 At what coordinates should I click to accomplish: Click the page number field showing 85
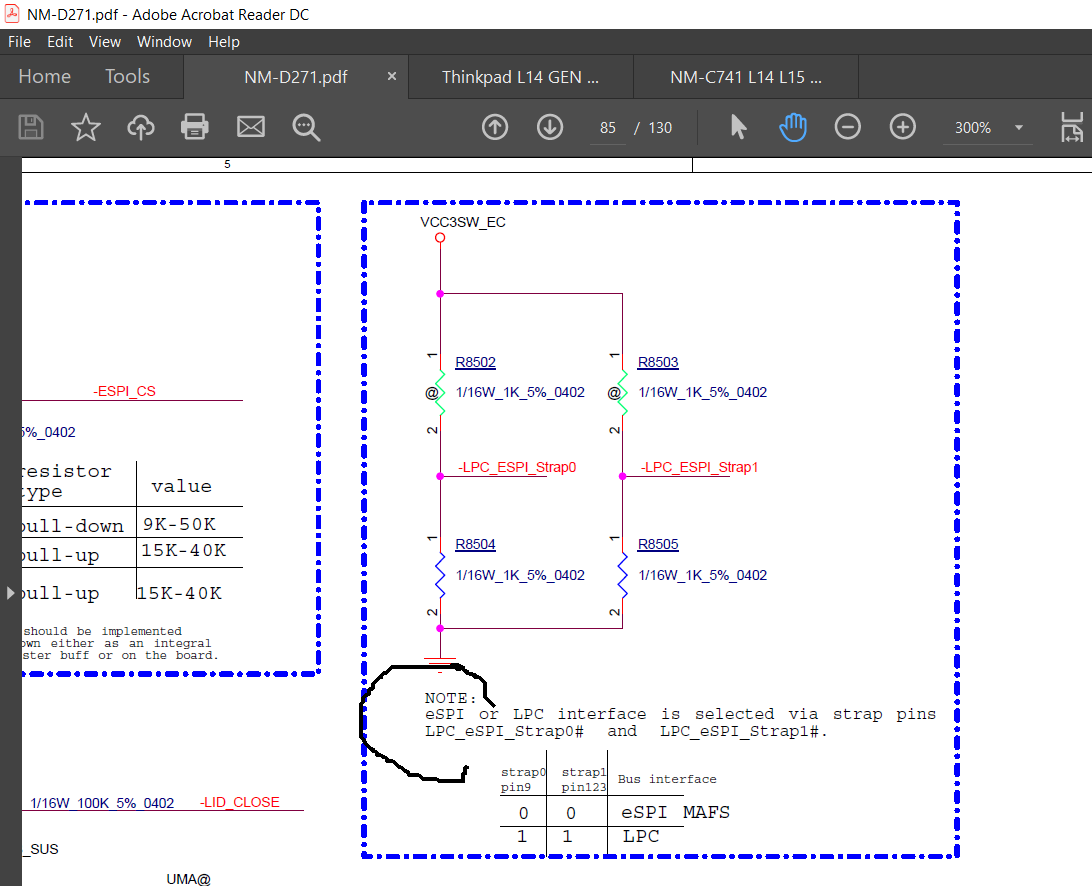click(x=608, y=128)
